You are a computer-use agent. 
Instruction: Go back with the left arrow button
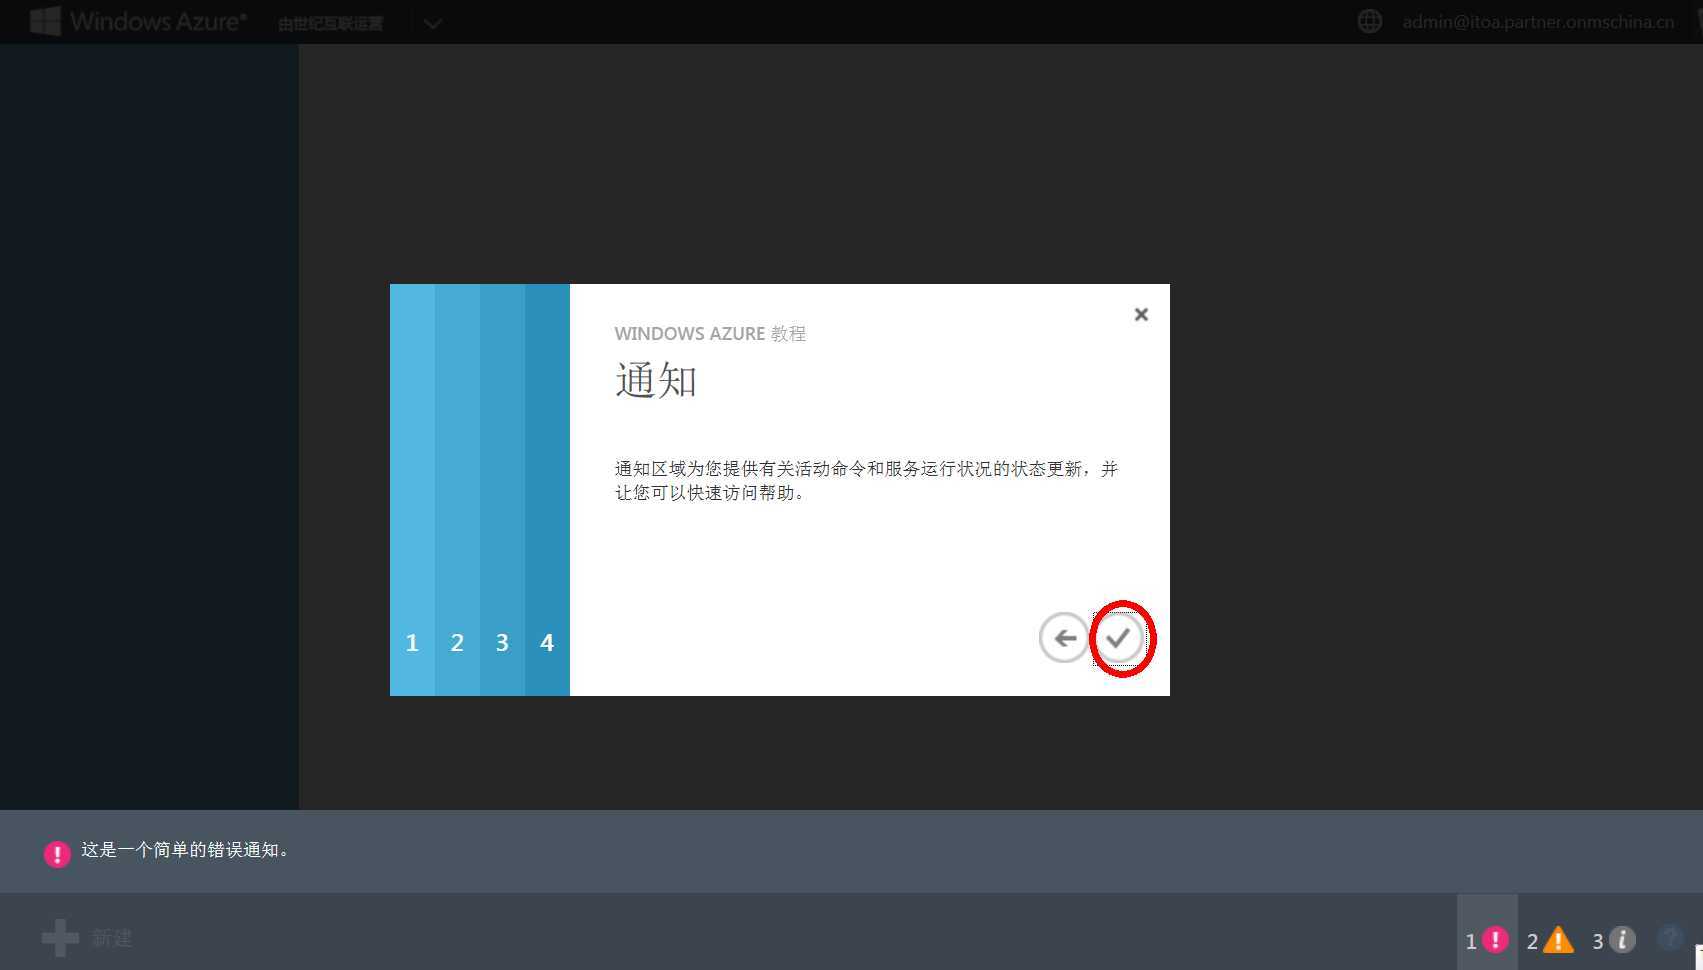click(x=1064, y=638)
